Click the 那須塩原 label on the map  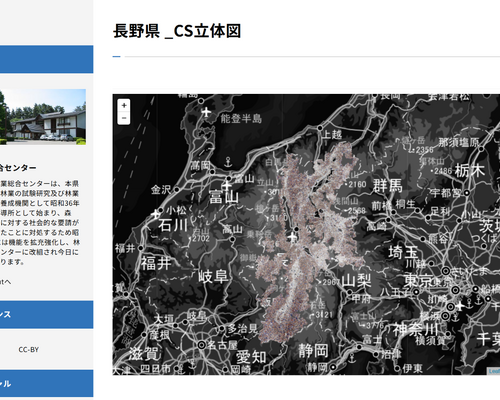point(459,142)
